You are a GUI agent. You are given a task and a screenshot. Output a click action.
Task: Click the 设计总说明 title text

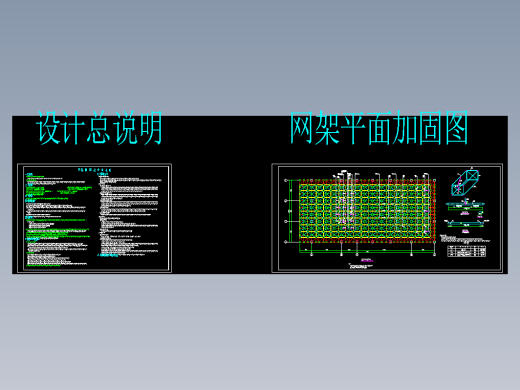(99, 128)
